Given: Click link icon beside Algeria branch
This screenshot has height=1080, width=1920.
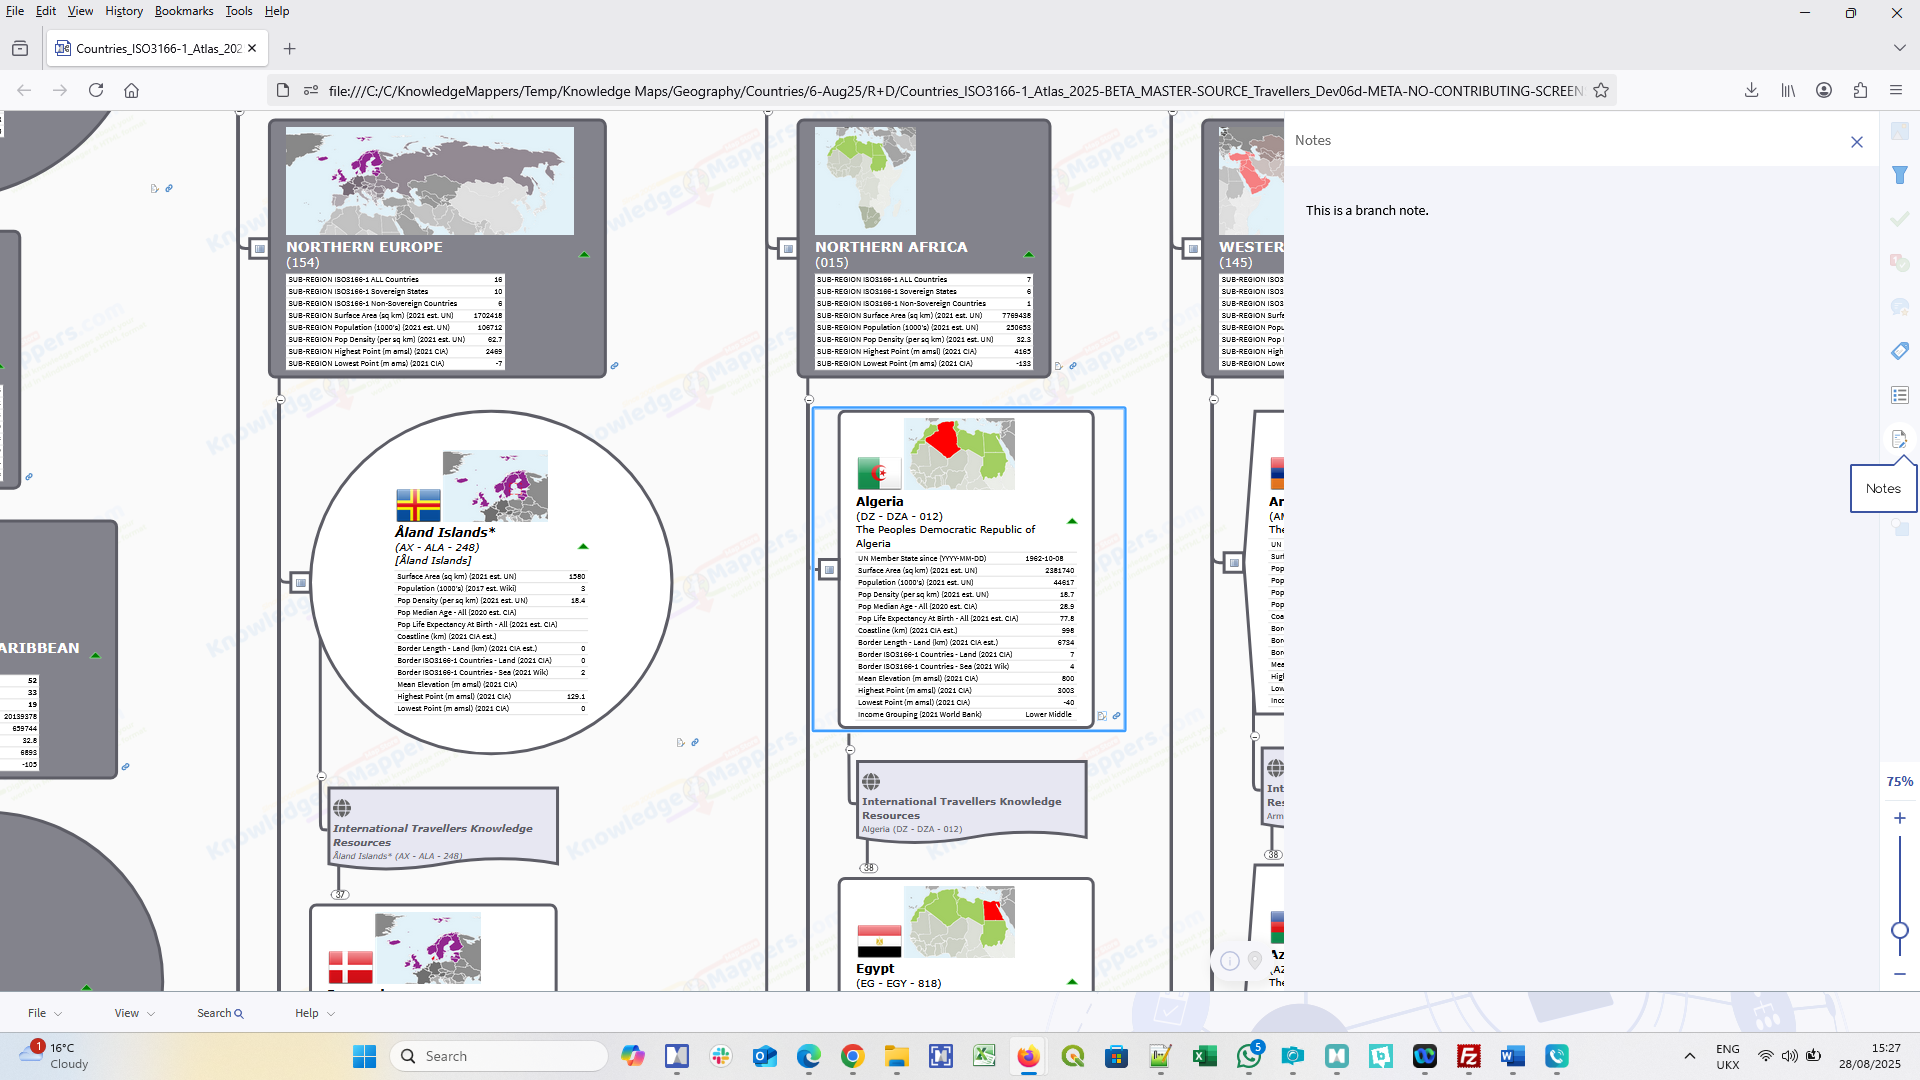Looking at the screenshot, I should tap(1117, 716).
